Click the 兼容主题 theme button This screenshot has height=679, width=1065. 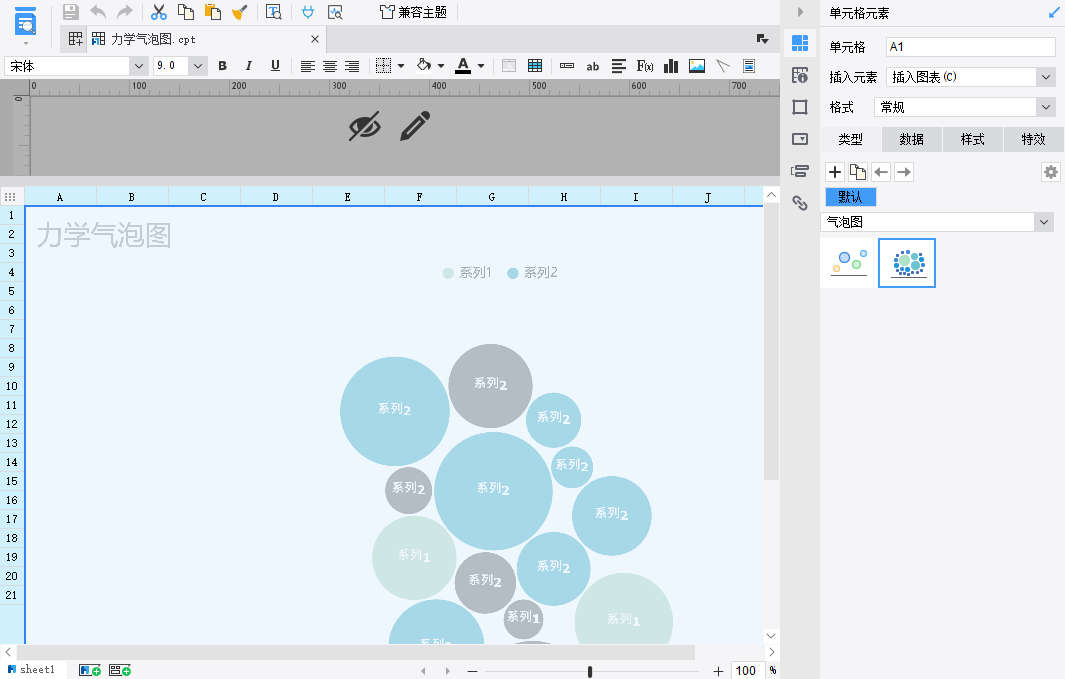(413, 12)
